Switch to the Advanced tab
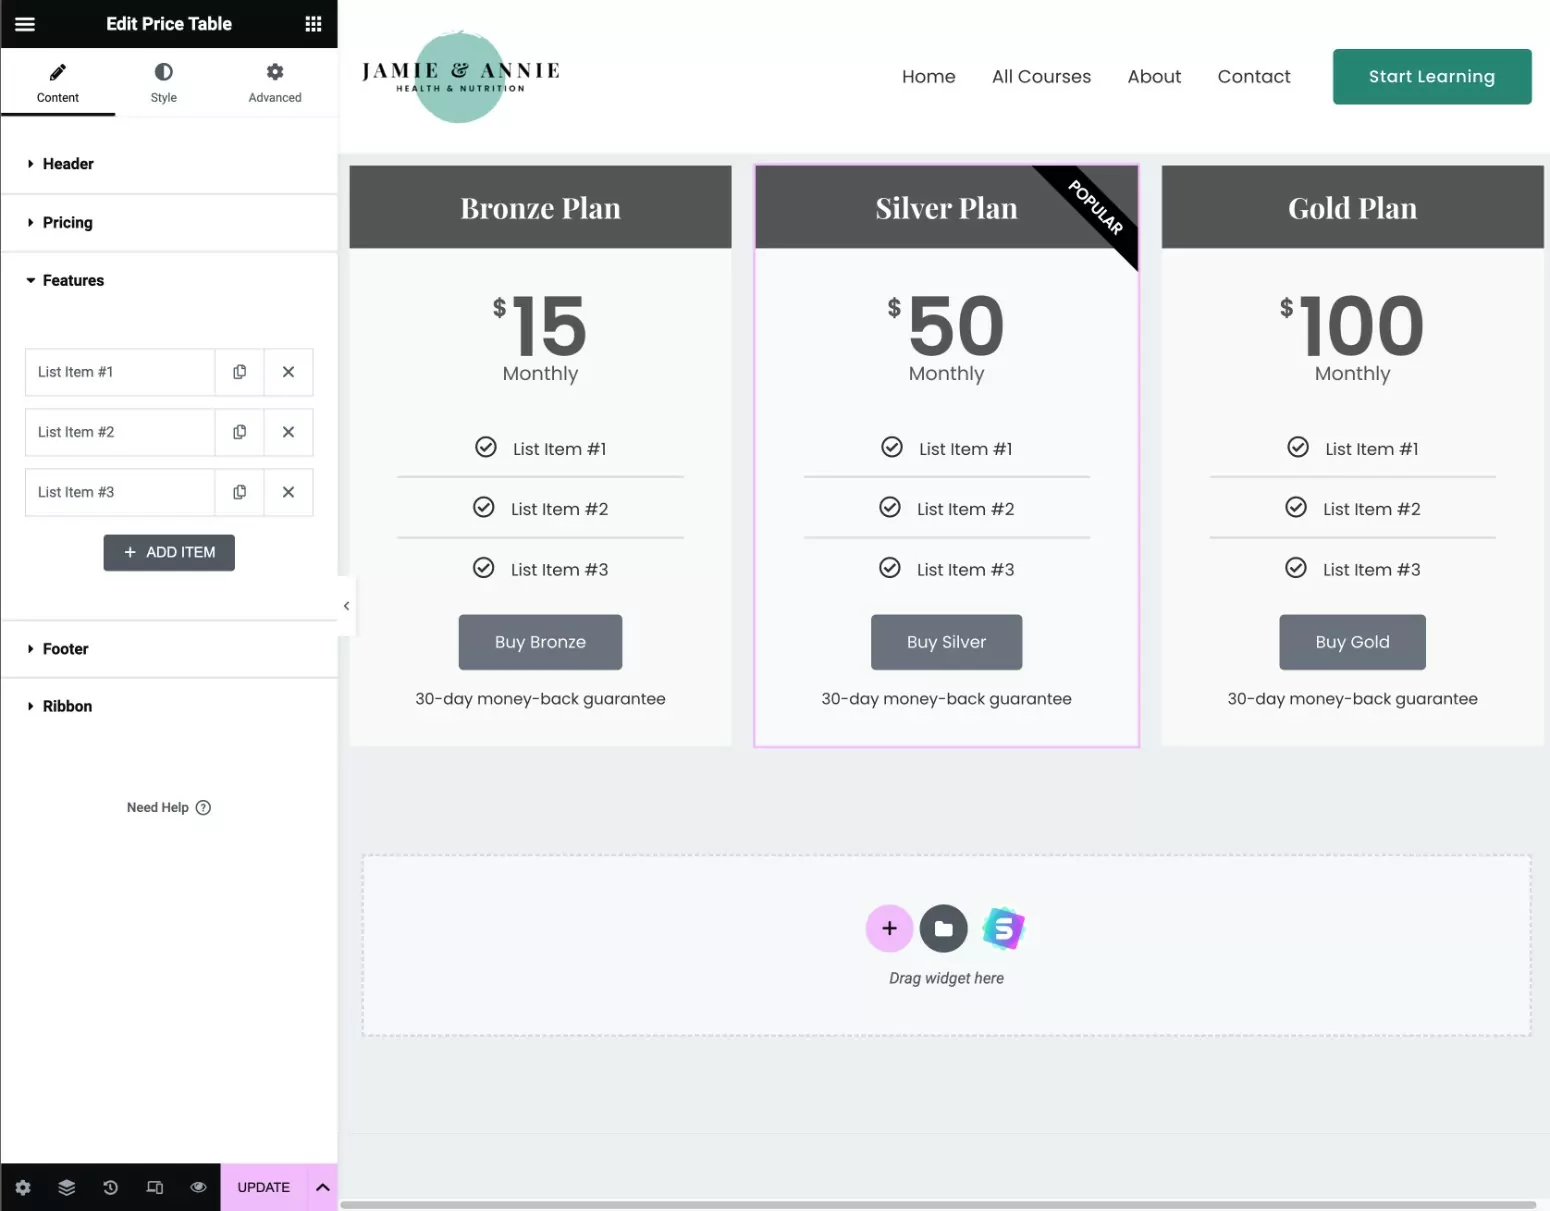This screenshot has width=1550, height=1211. click(275, 83)
